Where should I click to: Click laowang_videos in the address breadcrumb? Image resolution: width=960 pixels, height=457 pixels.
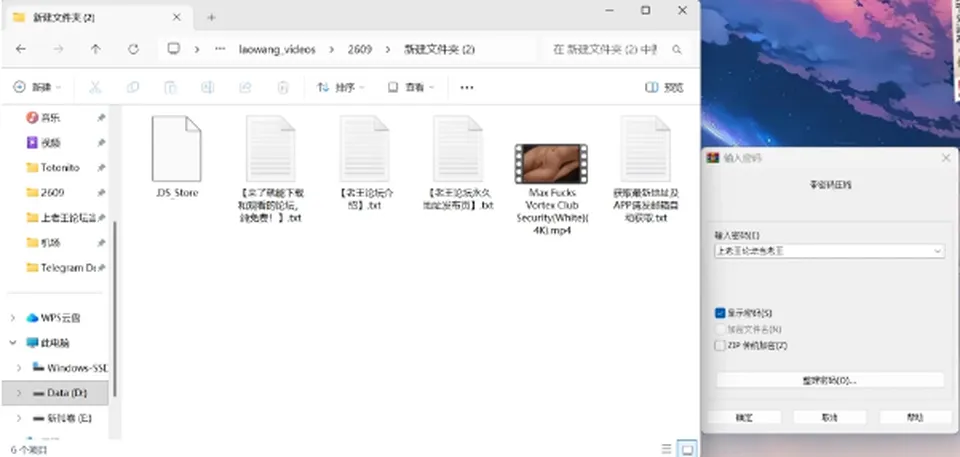tap(277, 50)
